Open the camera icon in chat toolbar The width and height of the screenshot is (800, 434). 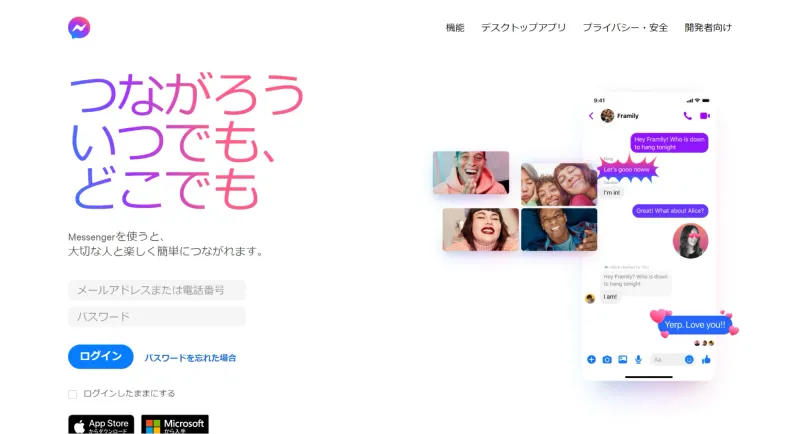click(x=607, y=360)
